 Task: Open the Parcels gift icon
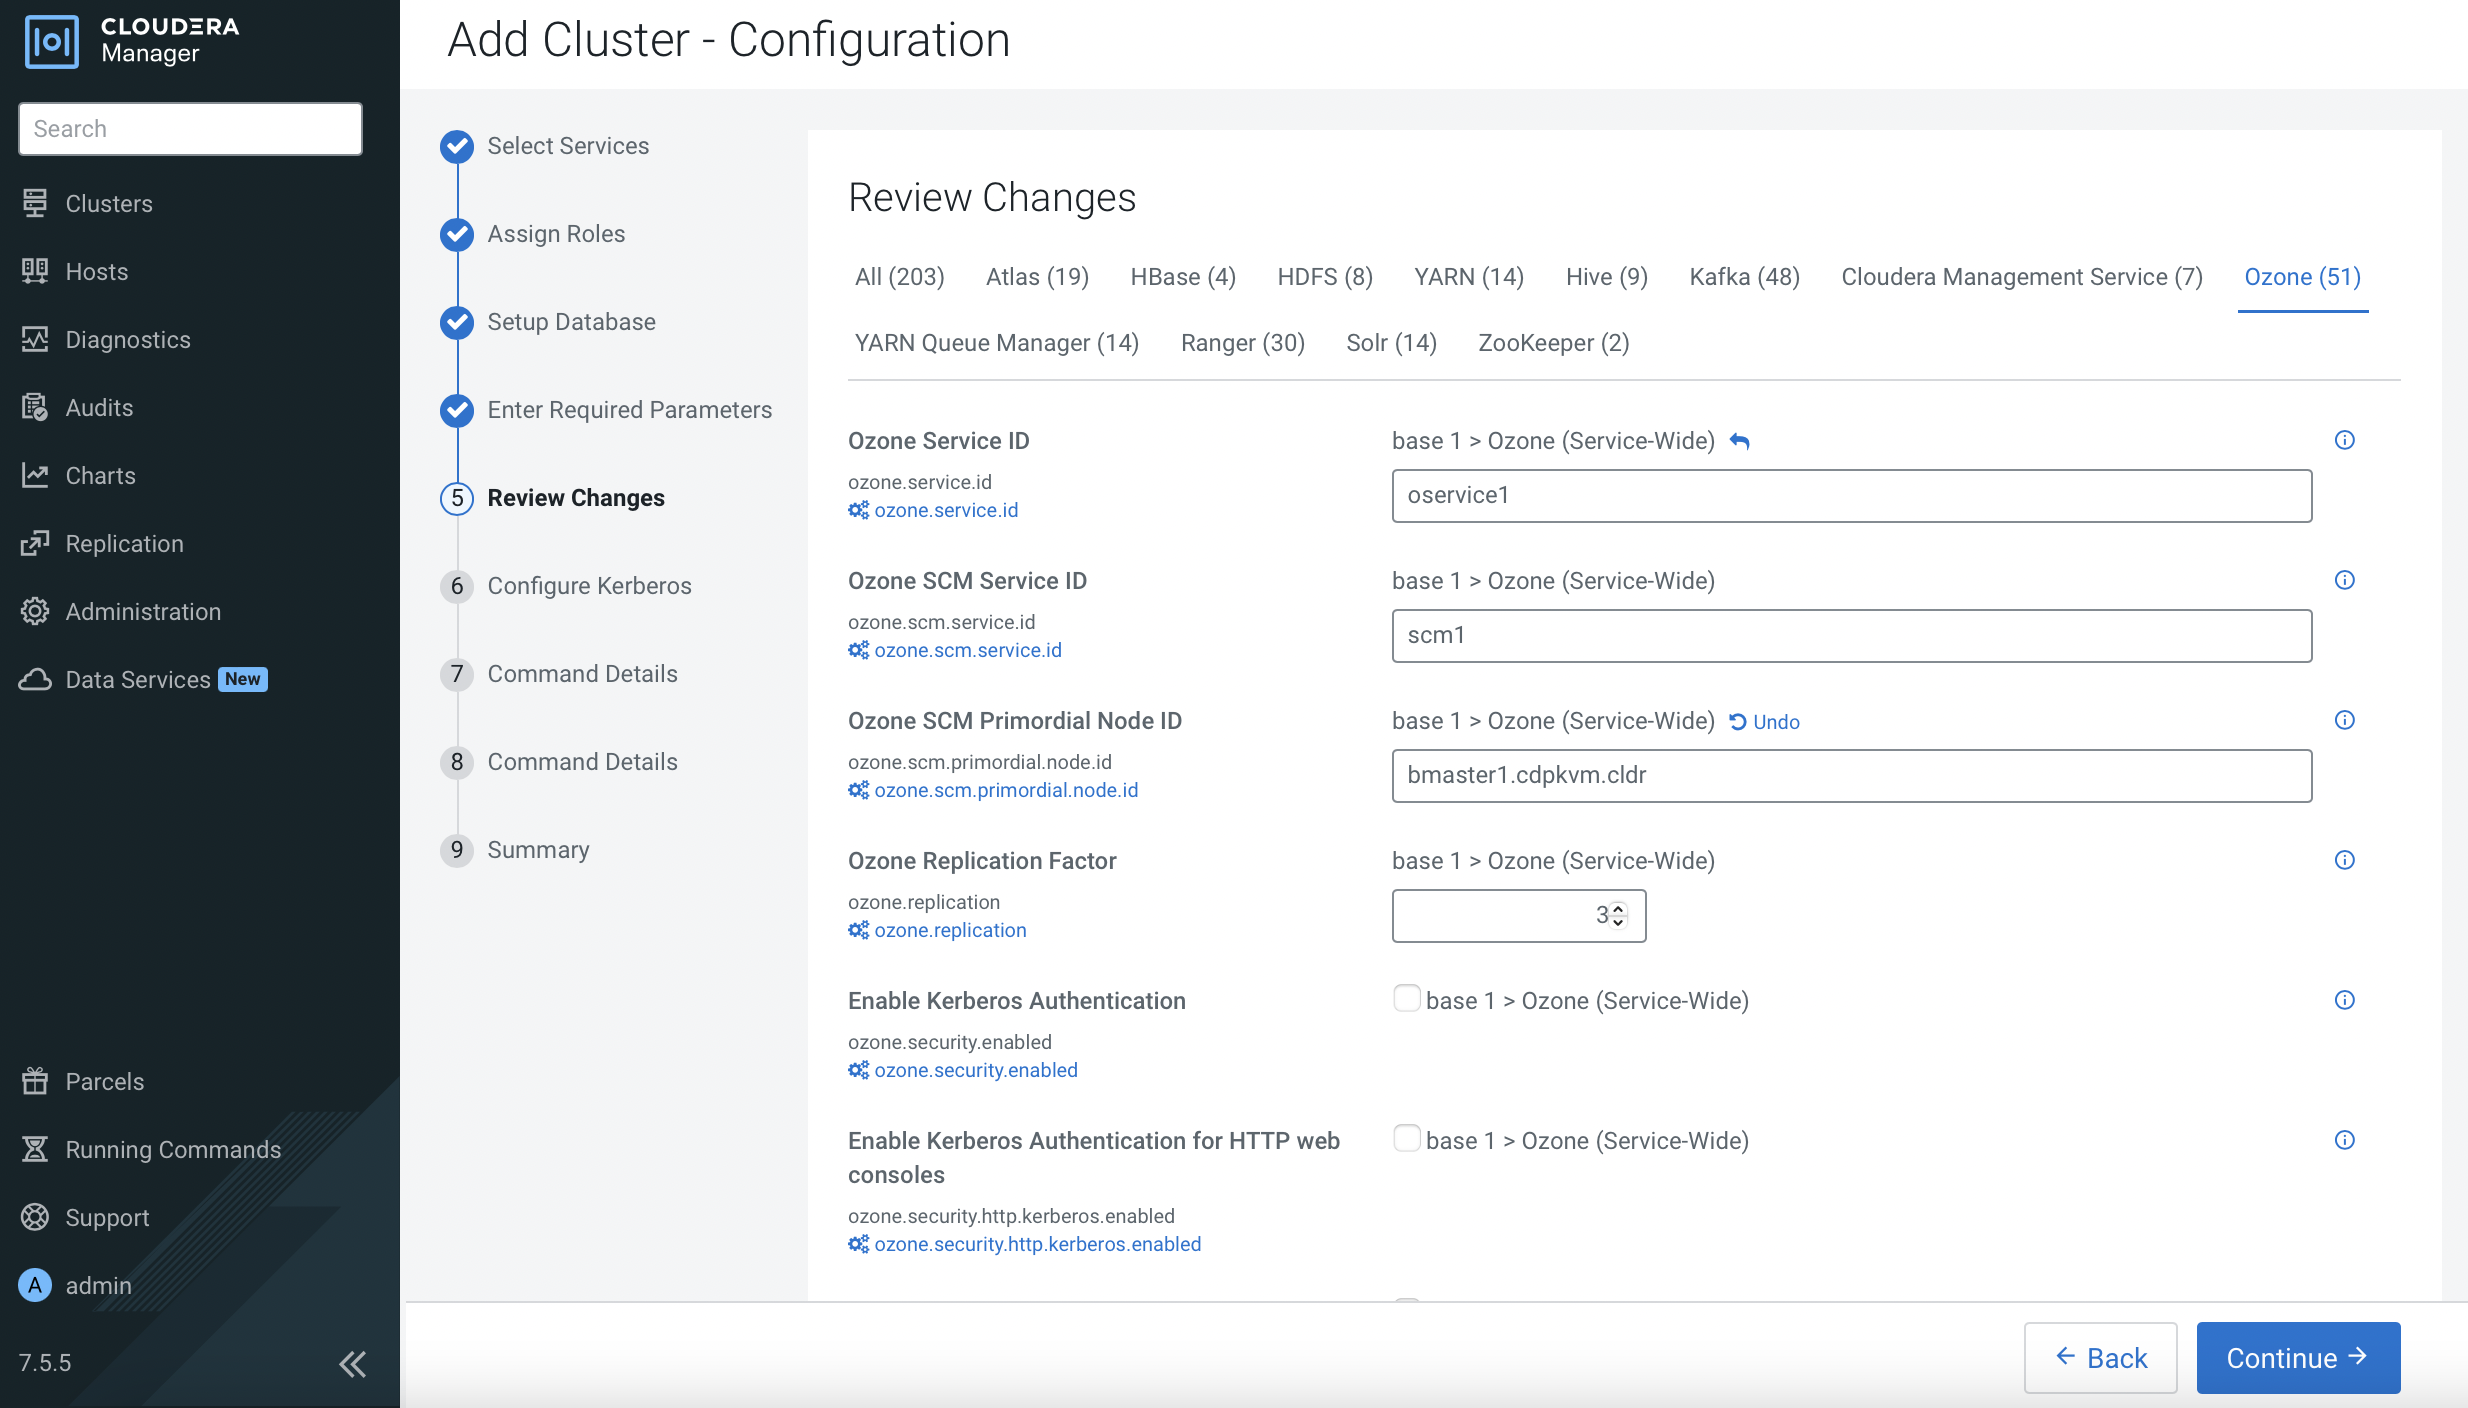point(35,1082)
